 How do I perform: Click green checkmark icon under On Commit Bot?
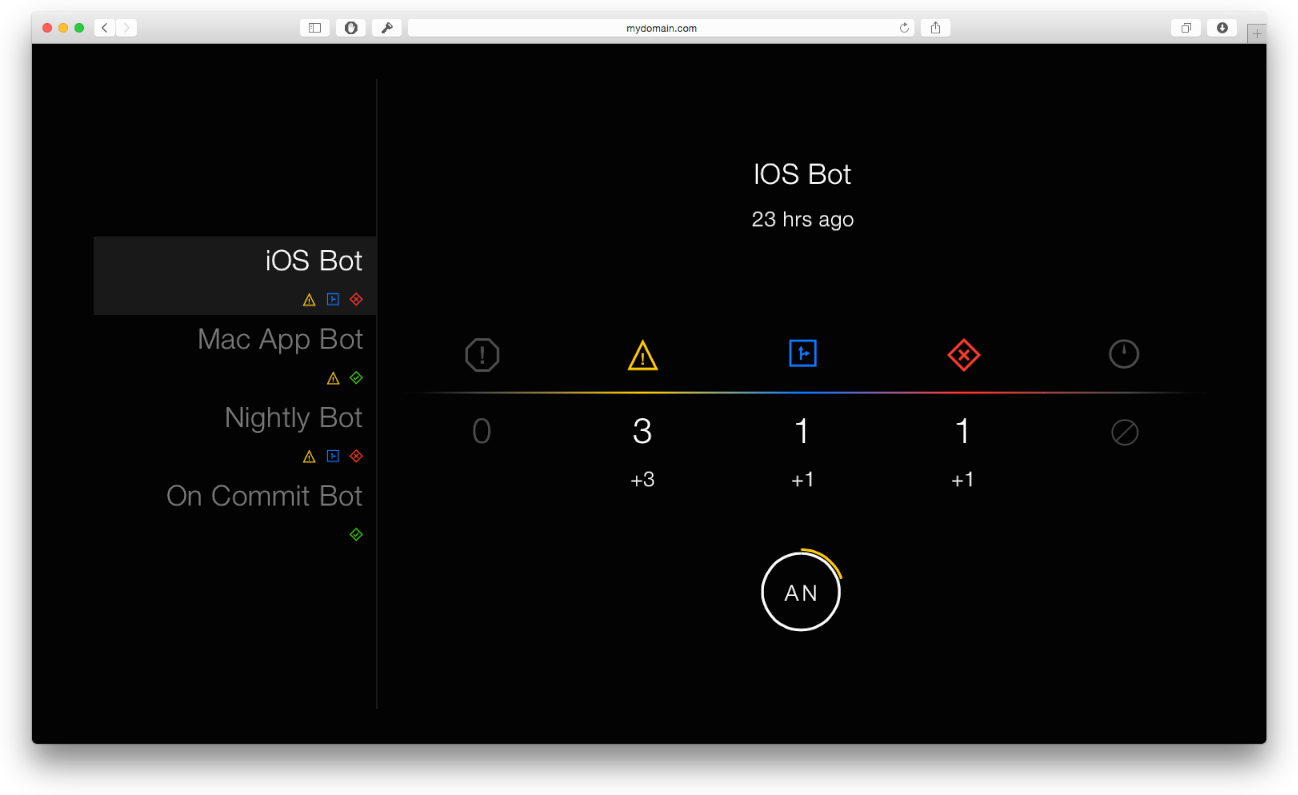356,535
